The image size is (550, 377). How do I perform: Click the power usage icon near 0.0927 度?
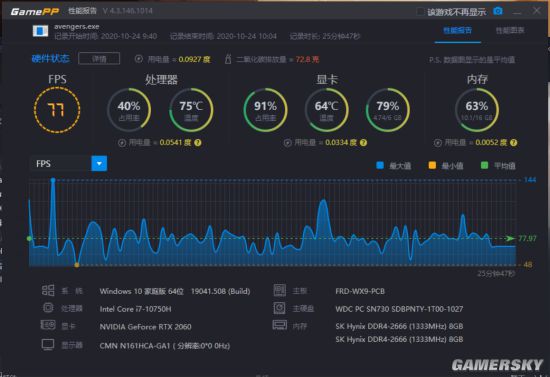pos(139,59)
